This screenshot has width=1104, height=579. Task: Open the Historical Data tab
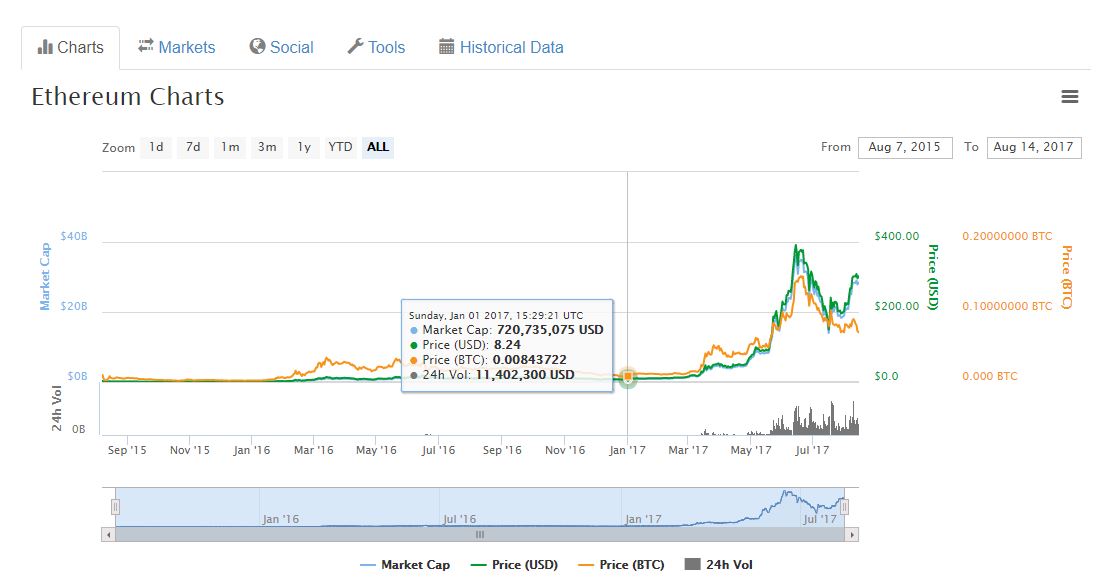coord(501,47)
